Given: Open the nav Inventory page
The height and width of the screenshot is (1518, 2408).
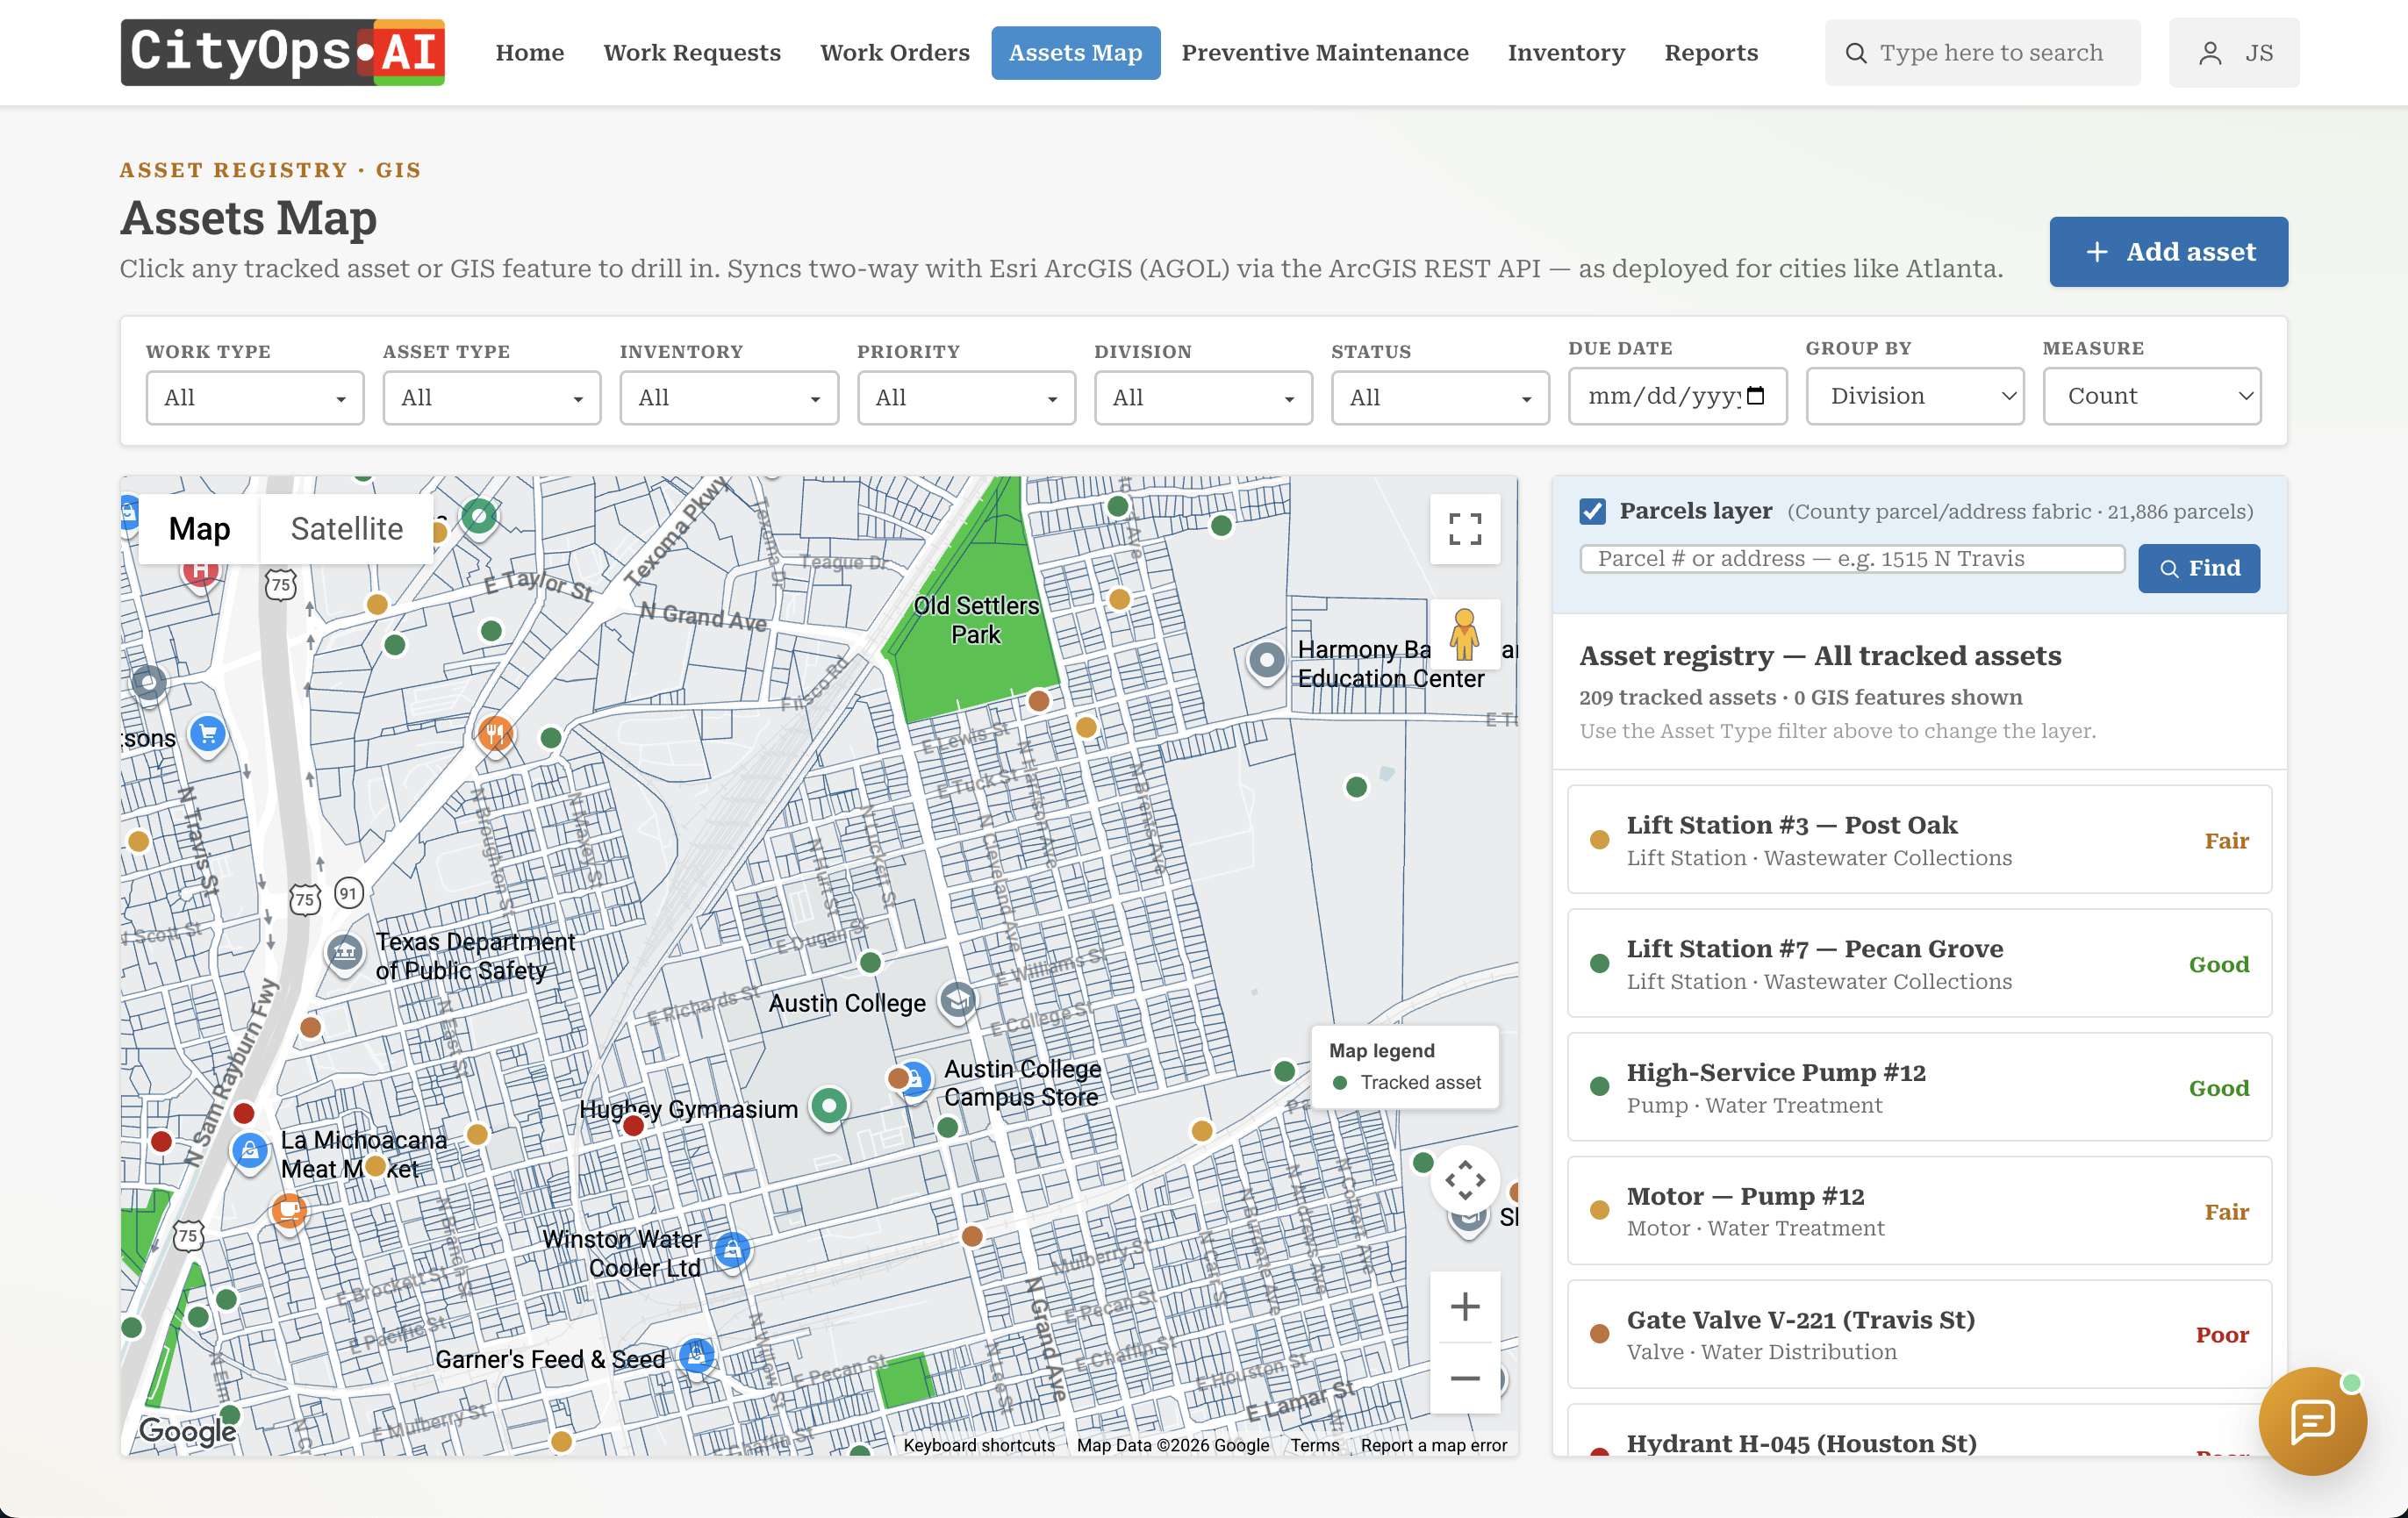Looking at the screenshot, I should point(1566,53).
